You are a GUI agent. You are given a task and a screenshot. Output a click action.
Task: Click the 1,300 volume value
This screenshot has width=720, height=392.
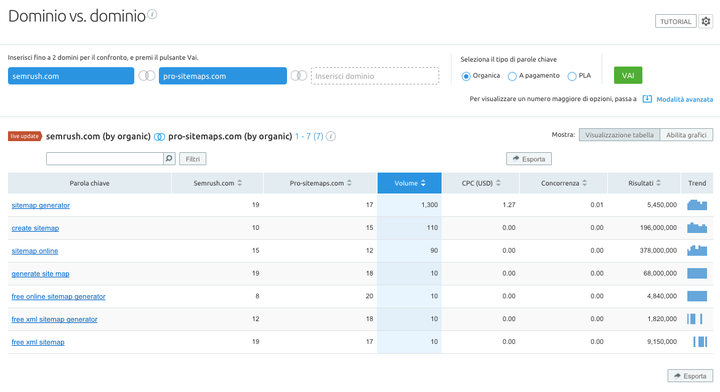[429, 205]
